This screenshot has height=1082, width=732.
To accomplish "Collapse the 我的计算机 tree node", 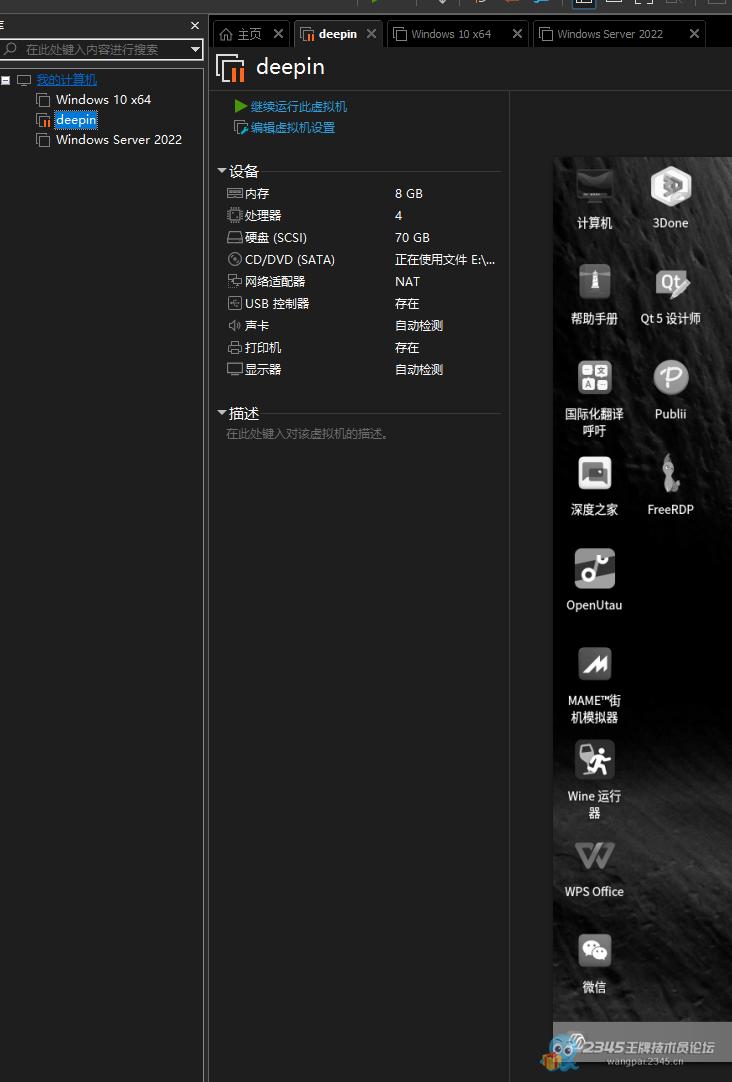I will 6,80.
